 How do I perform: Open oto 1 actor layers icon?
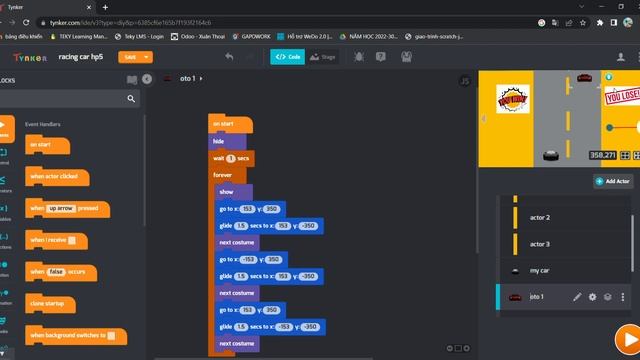click(608, 297)
